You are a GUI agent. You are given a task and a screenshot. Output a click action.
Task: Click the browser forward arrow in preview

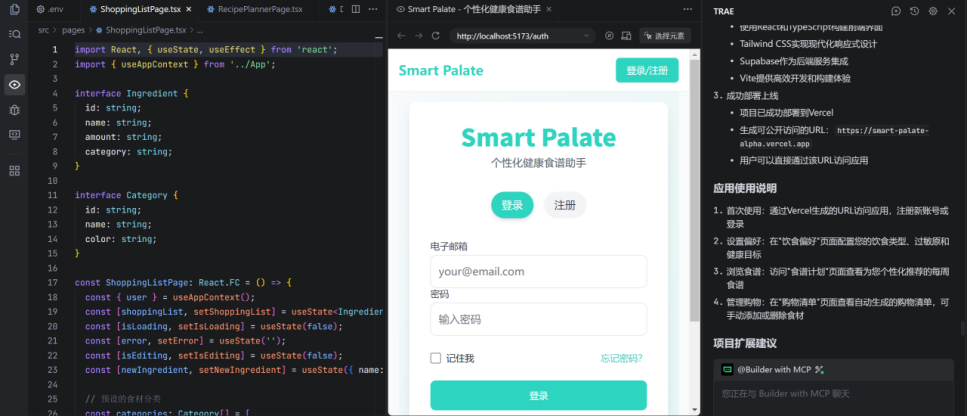click(x=419, y=36)
